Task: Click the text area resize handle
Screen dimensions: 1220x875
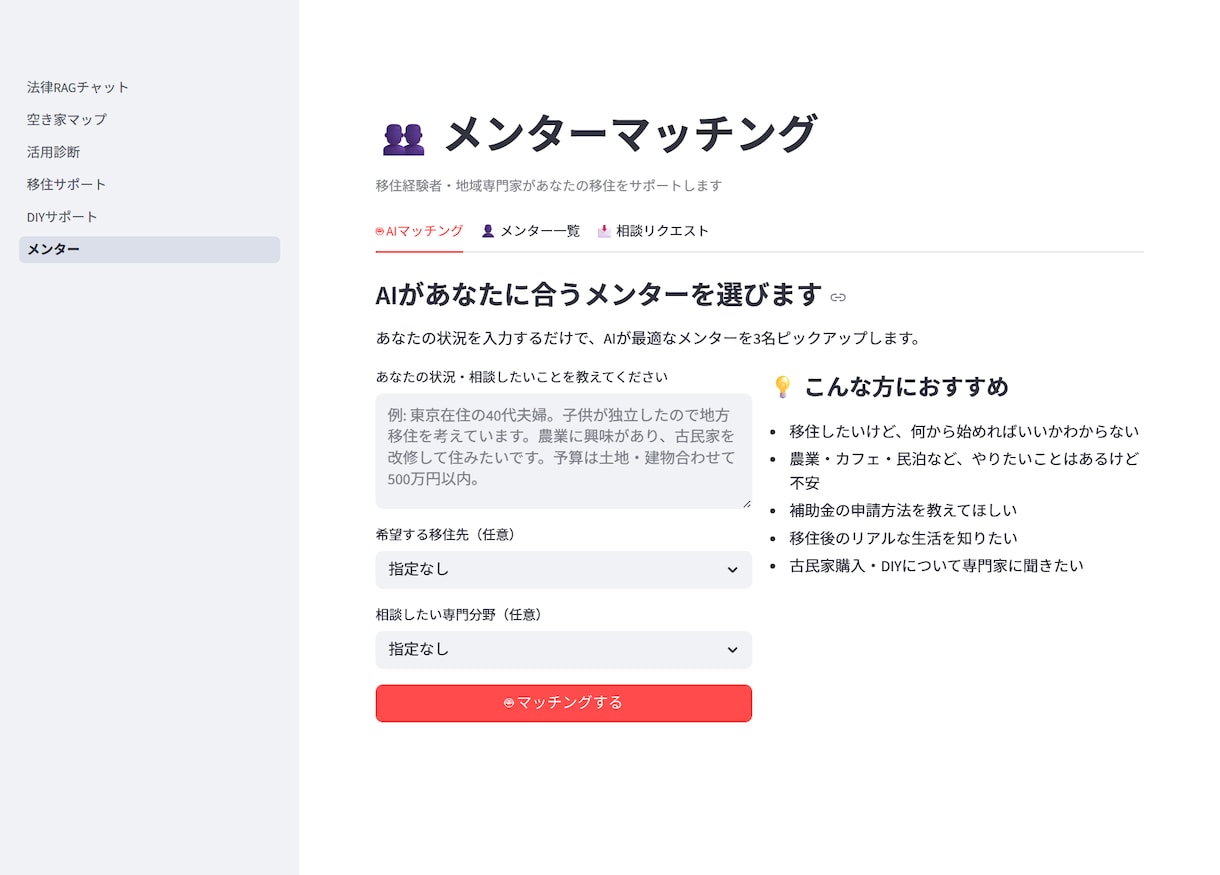Action: (745, 502)
